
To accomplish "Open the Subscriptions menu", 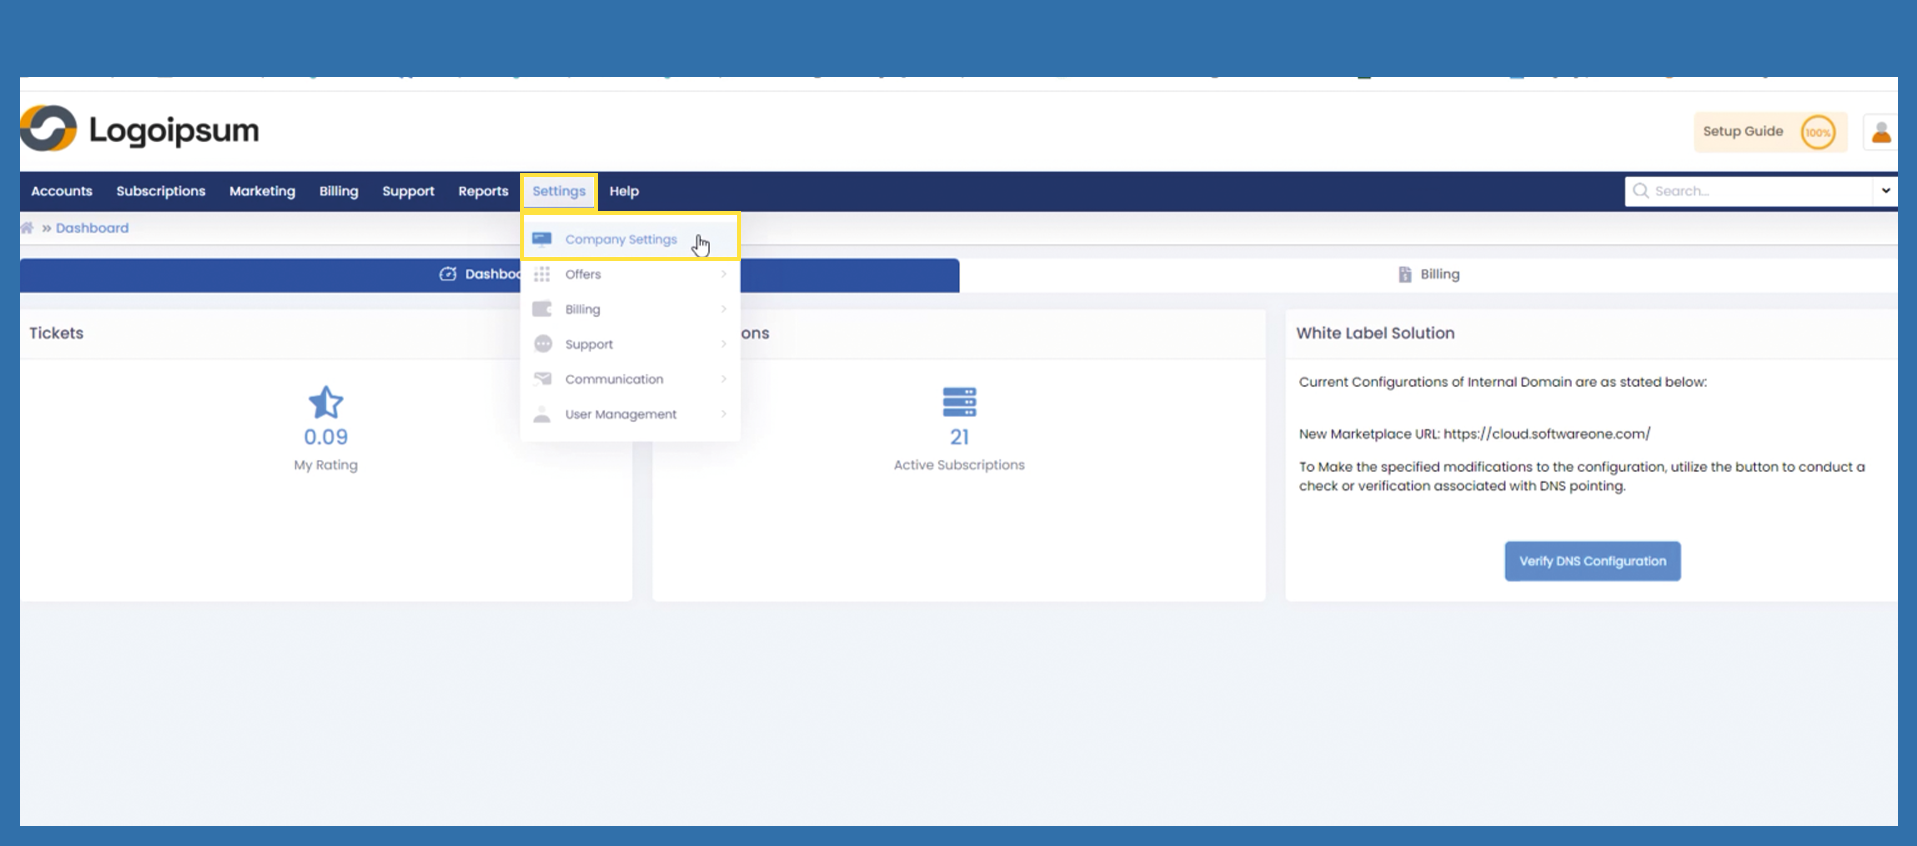I will pos(160,191).
